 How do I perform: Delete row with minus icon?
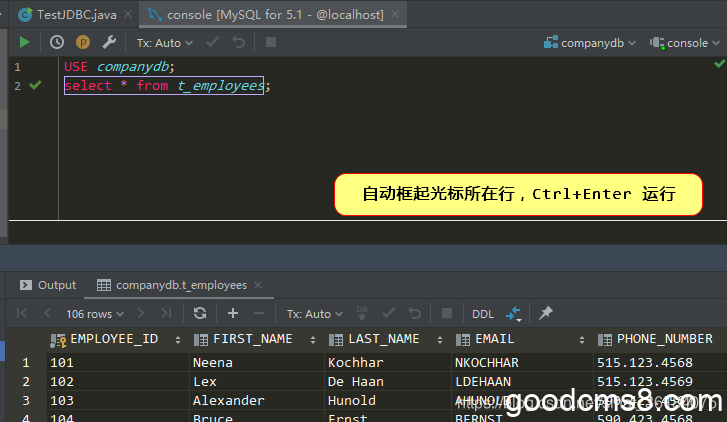pyautogui.click(x=259, y=314)
